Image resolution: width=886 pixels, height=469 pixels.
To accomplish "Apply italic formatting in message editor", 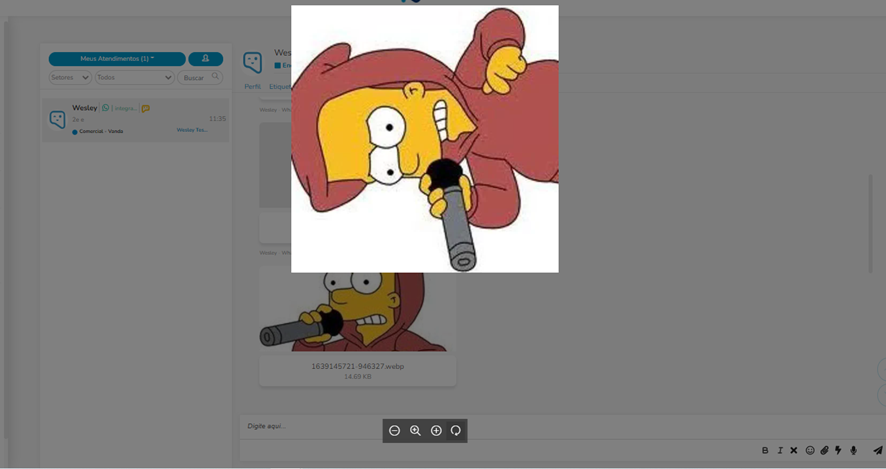I will pyautogui.click(x=780, y=450).
